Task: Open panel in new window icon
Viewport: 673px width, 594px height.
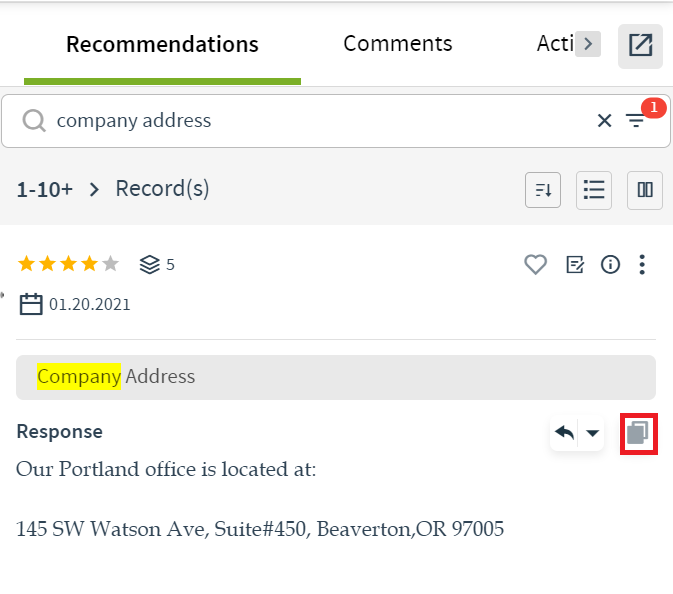Action: coord(640,46)
